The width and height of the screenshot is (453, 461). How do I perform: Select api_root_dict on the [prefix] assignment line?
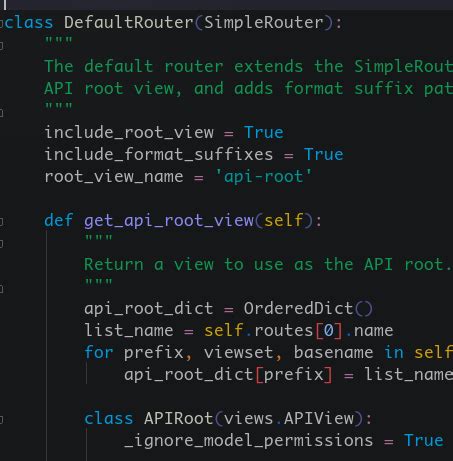point(189,375)
